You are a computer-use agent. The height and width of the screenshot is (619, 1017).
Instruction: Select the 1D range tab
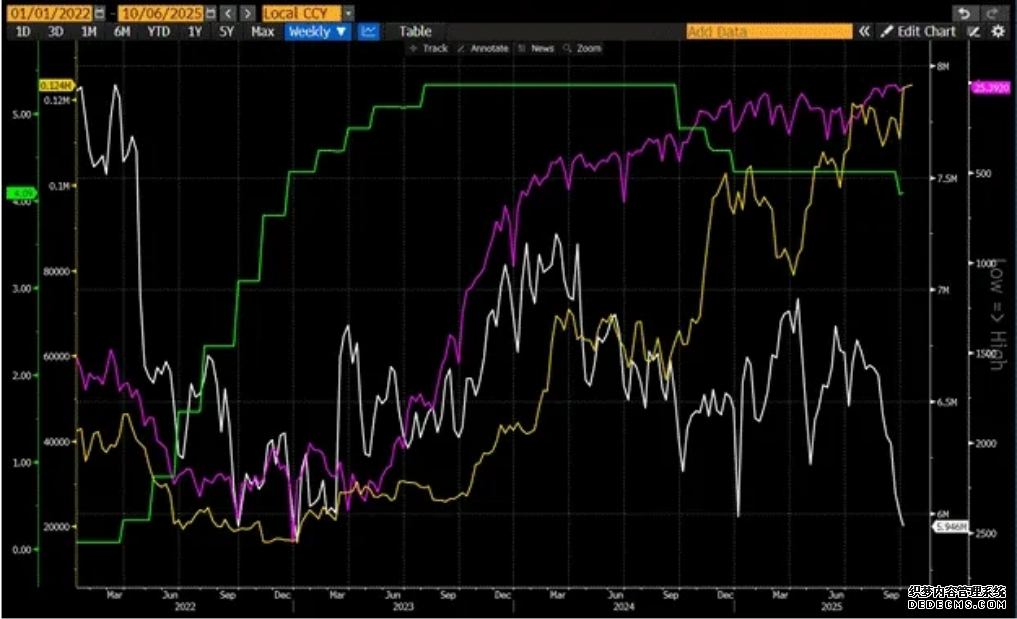tap(23, 31)
